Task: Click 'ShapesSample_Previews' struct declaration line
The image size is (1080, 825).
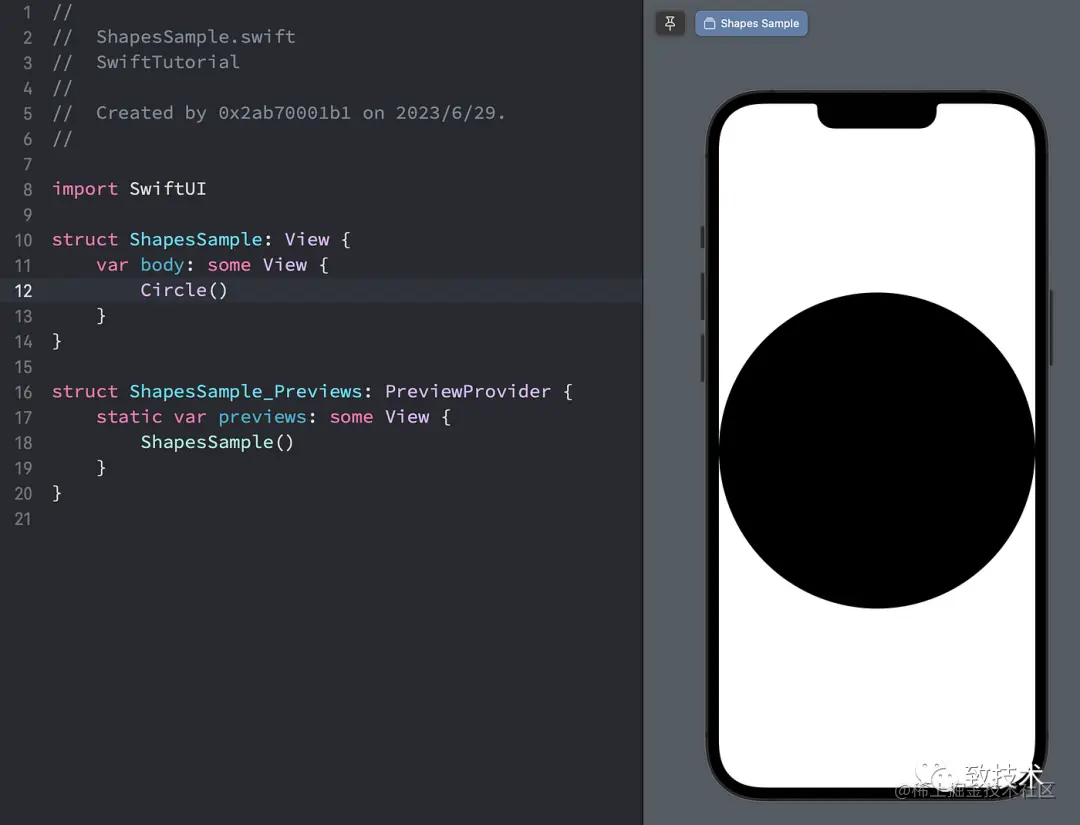Action: point(312,391)
